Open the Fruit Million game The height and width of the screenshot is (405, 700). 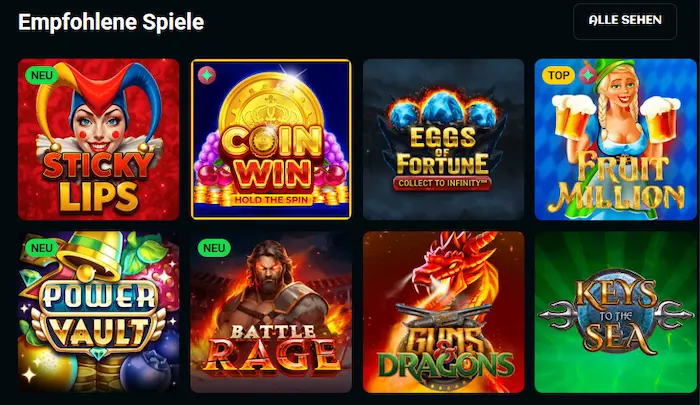point(616,139)
